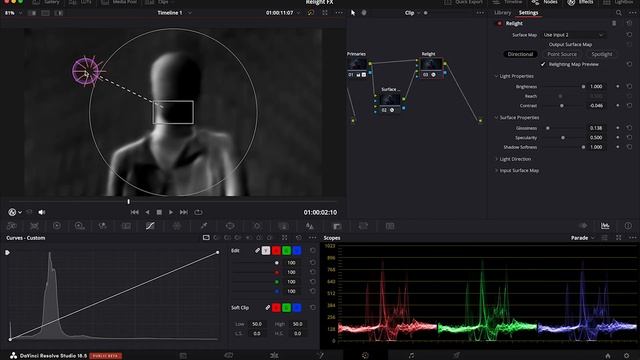
Task: Toggle Soft Clip channel link
Action: 268,307
